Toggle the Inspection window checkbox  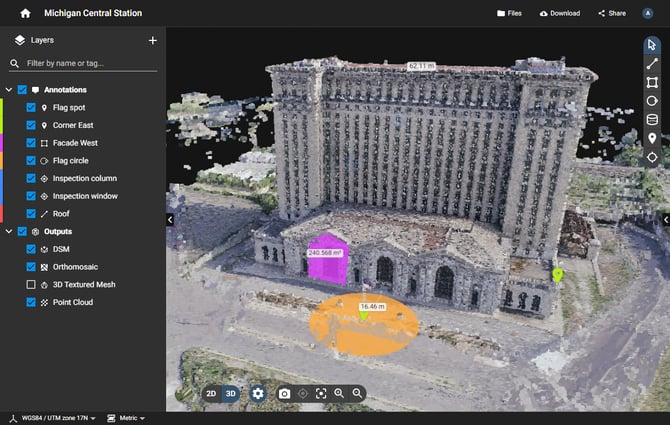31,196
